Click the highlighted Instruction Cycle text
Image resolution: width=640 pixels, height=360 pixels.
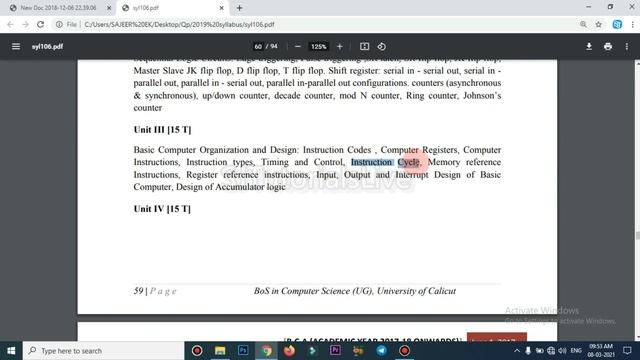[385, 162]
